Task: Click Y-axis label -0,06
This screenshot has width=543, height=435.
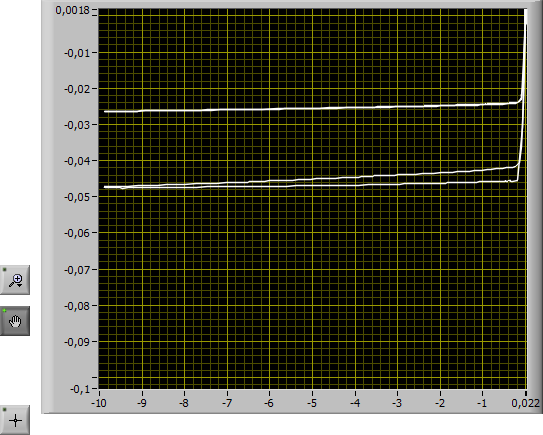Action: 76,233
